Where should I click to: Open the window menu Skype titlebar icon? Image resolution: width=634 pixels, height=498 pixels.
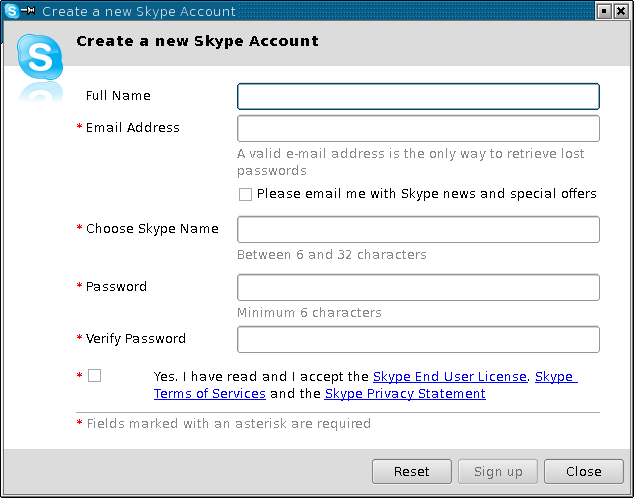pos(12,11)
